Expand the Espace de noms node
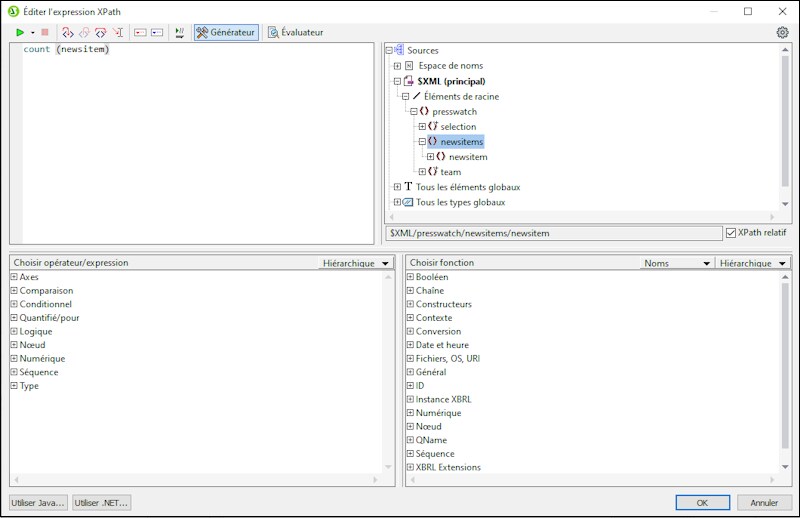The width and height of the screenshot is (800, 518). click(x=397, y=66)
